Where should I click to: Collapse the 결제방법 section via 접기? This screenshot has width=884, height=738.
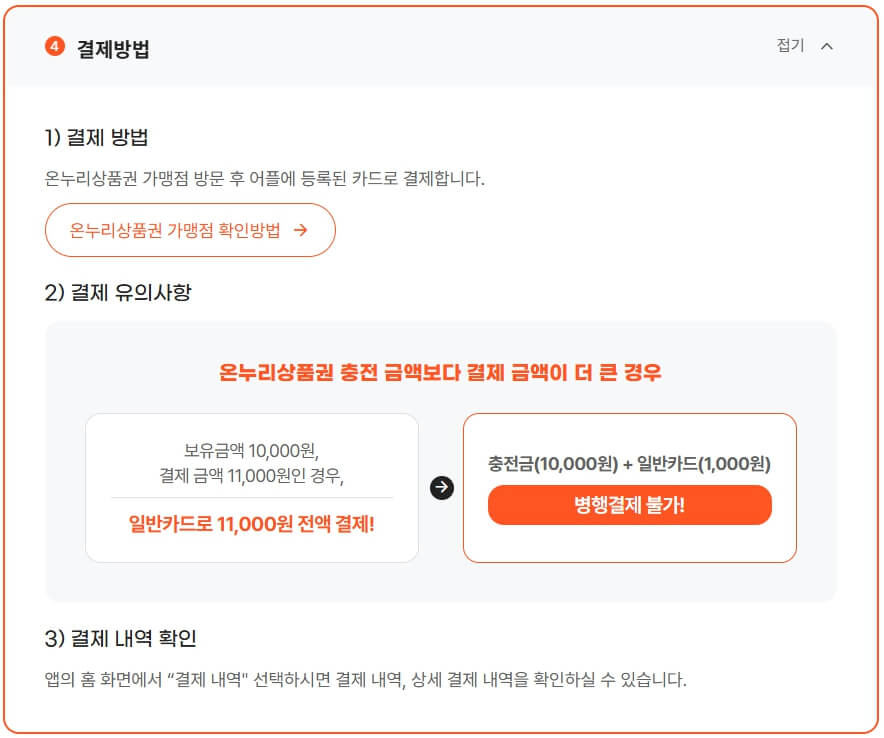tap(790, 45)
